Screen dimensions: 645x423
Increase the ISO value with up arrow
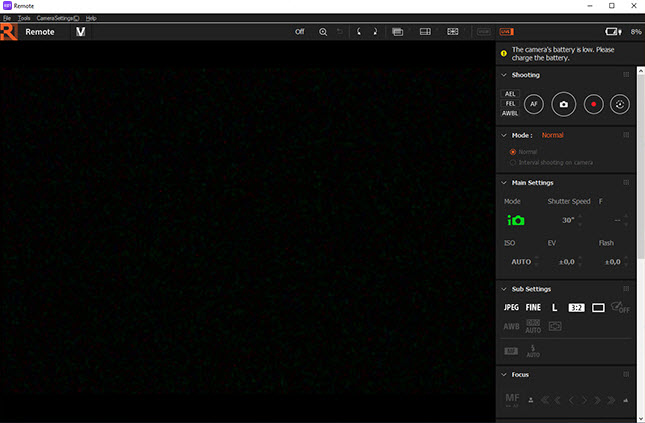(536, 258)
